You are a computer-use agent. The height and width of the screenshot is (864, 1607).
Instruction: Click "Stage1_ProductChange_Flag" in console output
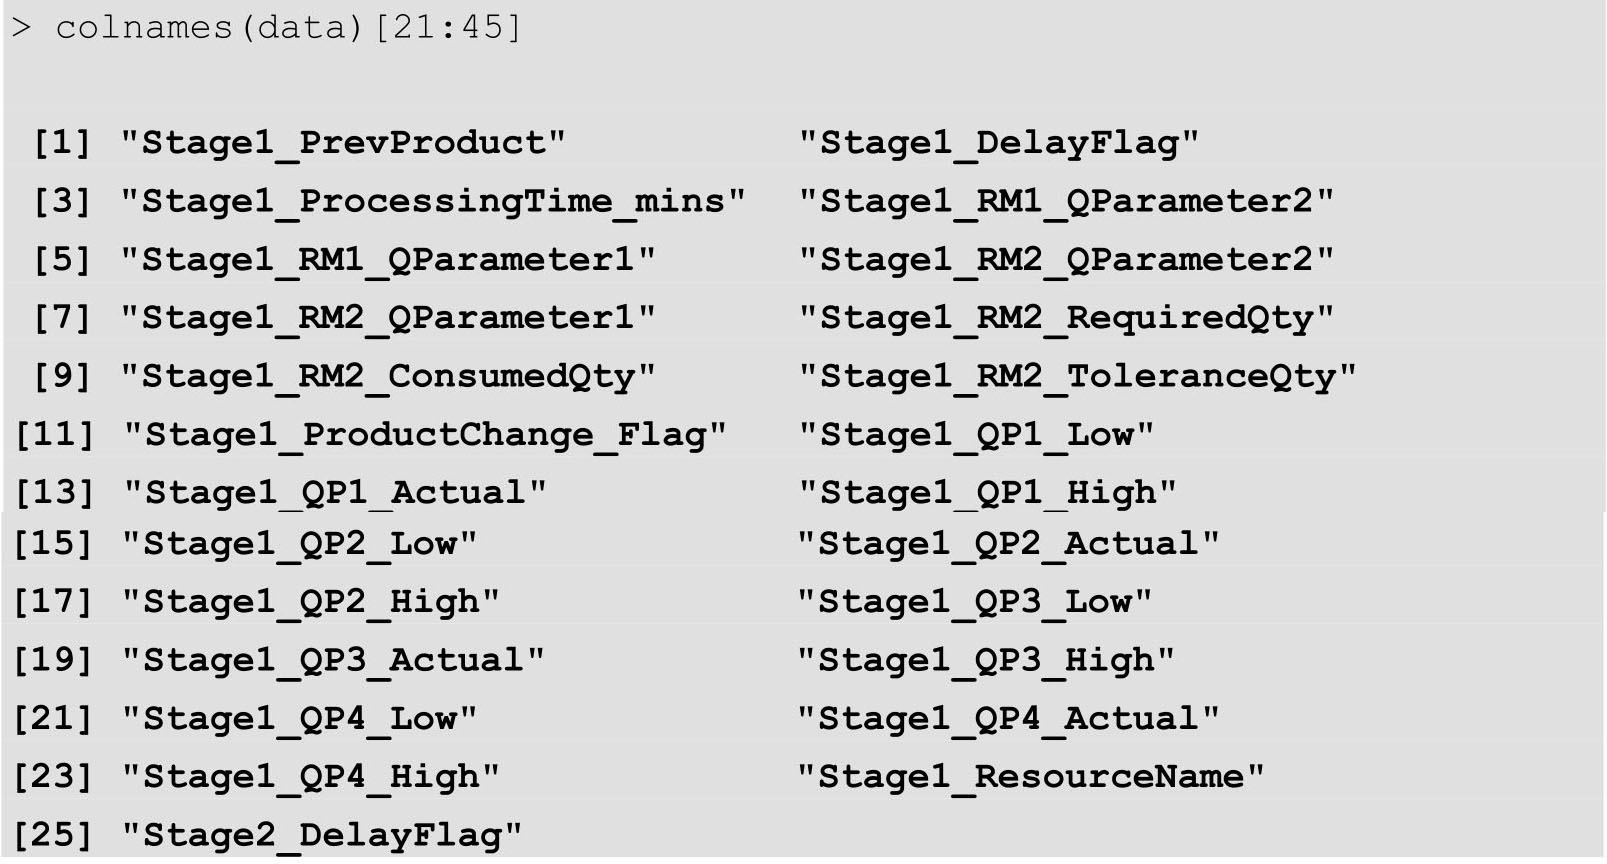[x=425, y=435]
